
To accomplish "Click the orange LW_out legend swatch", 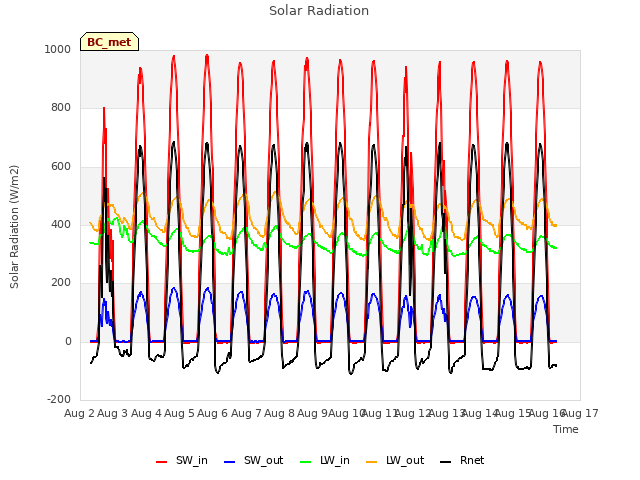I will click(372, 462).
